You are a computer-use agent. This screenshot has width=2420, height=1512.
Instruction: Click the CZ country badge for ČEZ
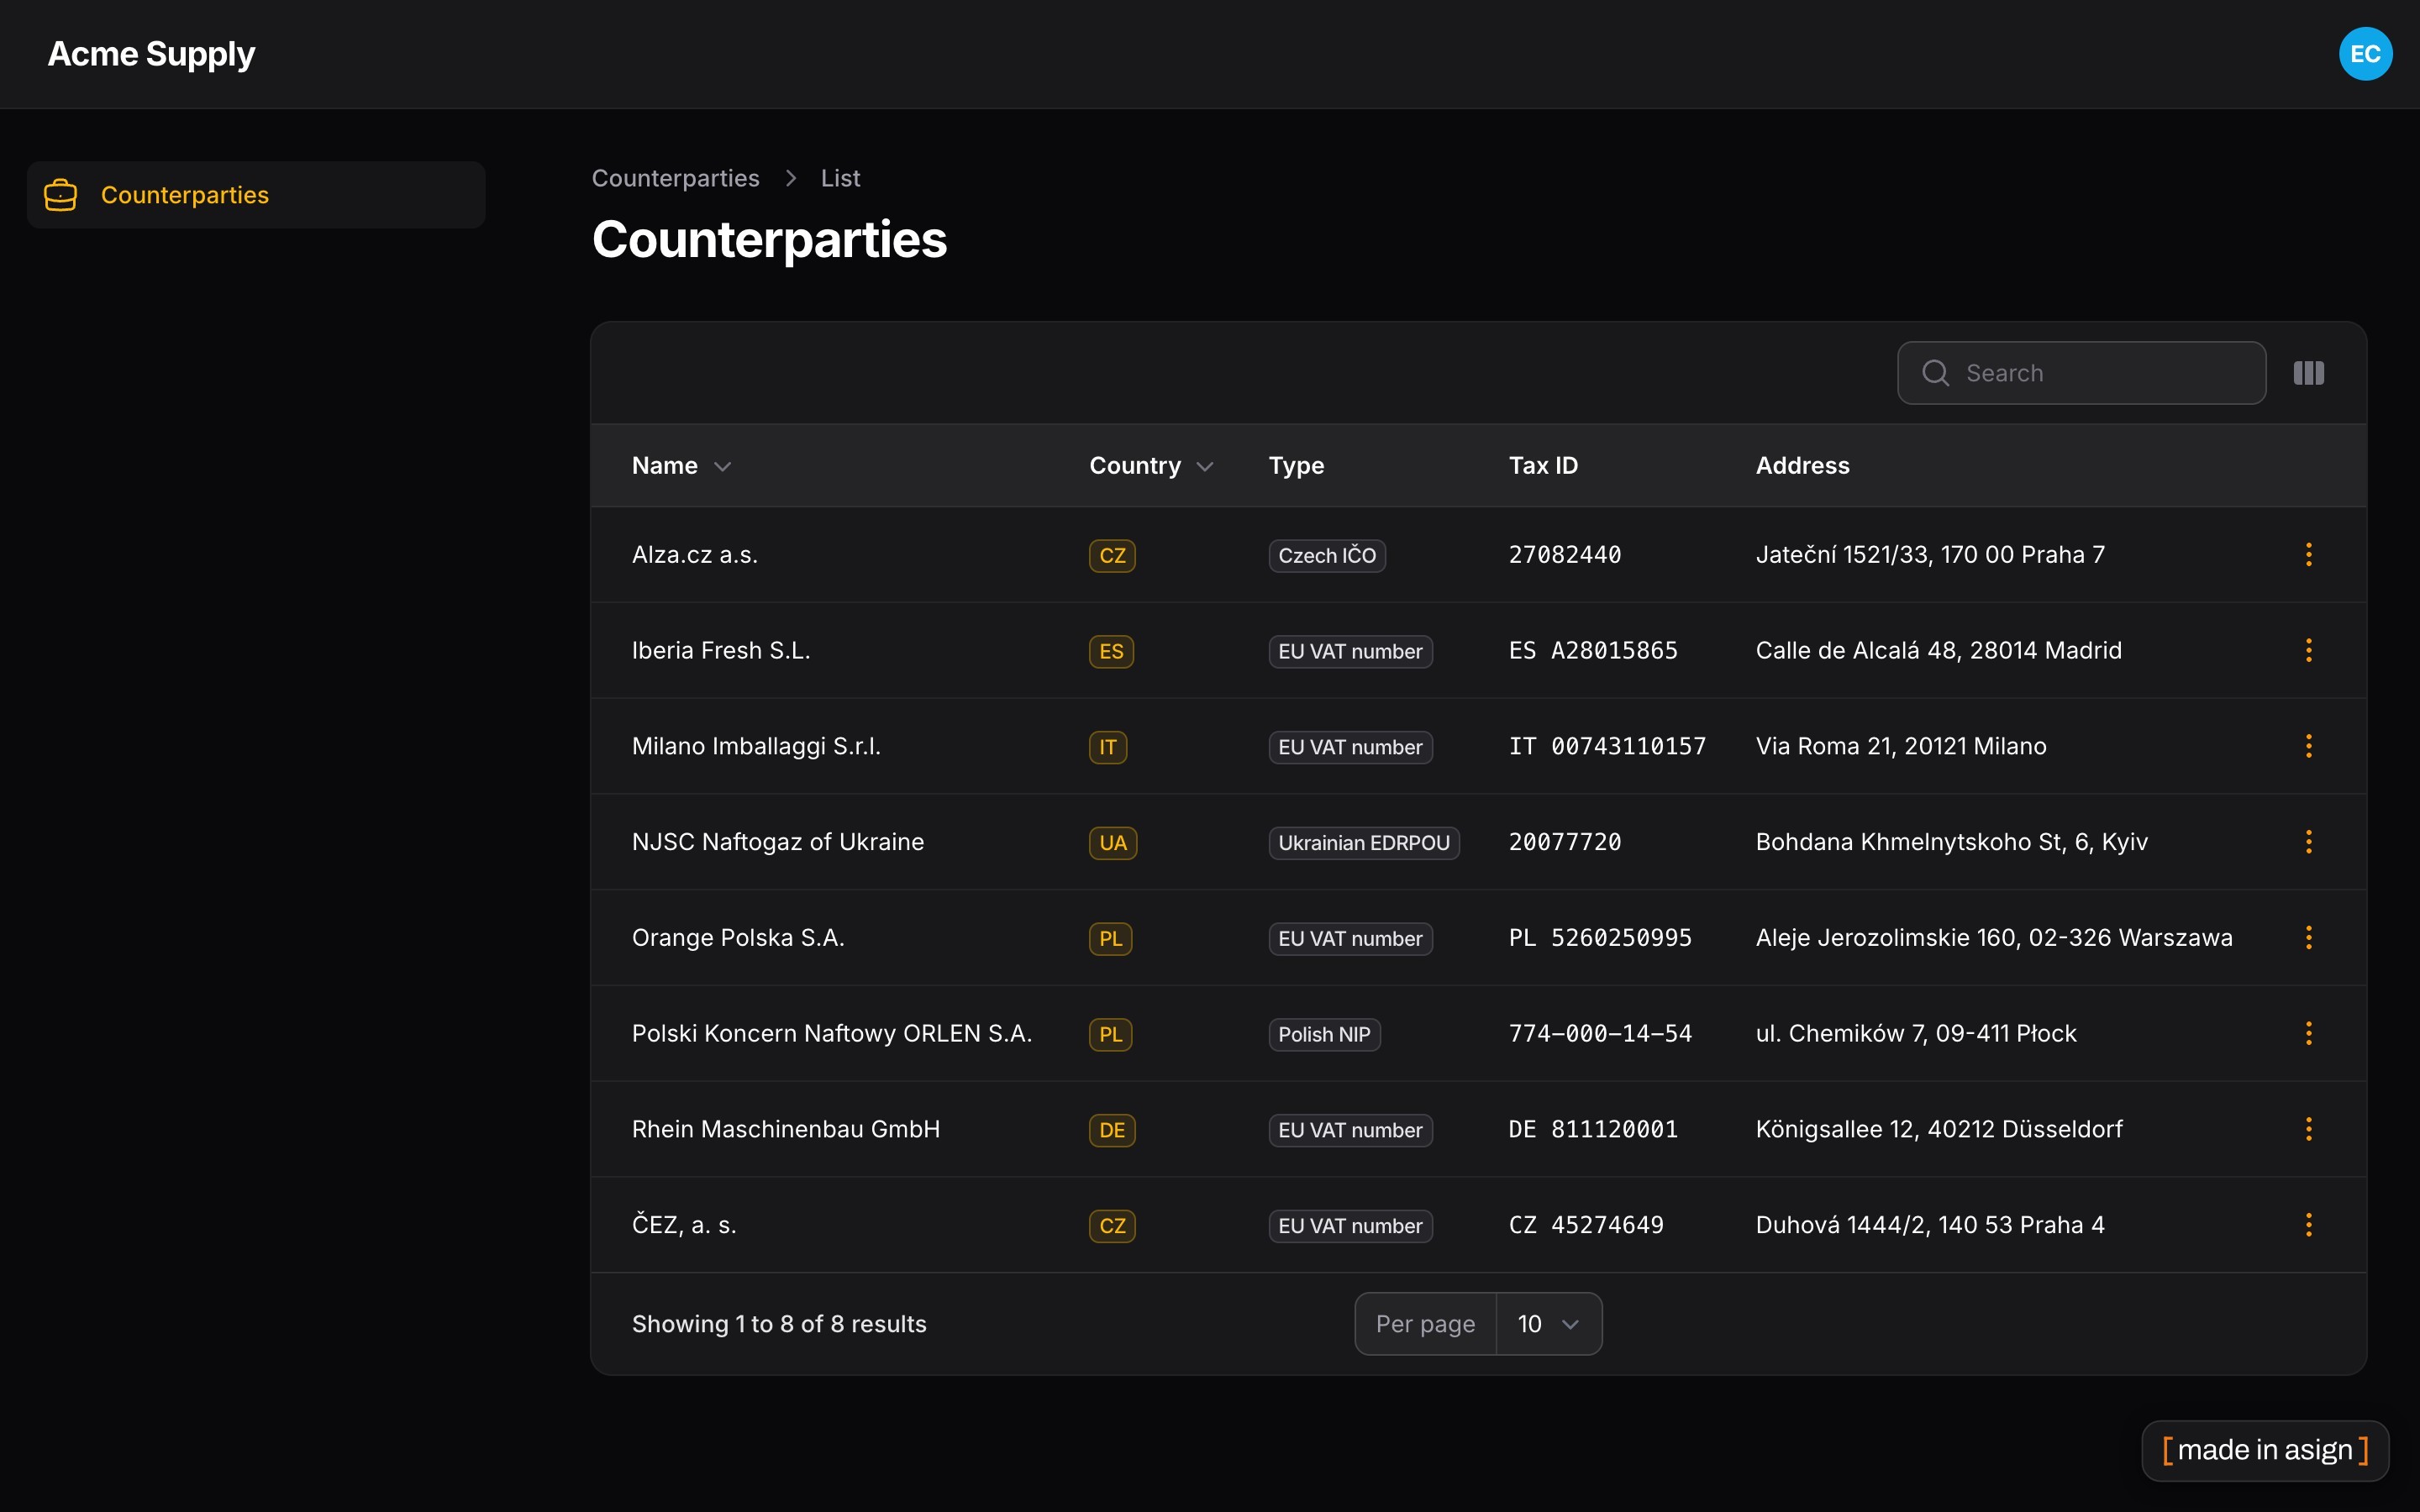[x=1112, y=1226]
